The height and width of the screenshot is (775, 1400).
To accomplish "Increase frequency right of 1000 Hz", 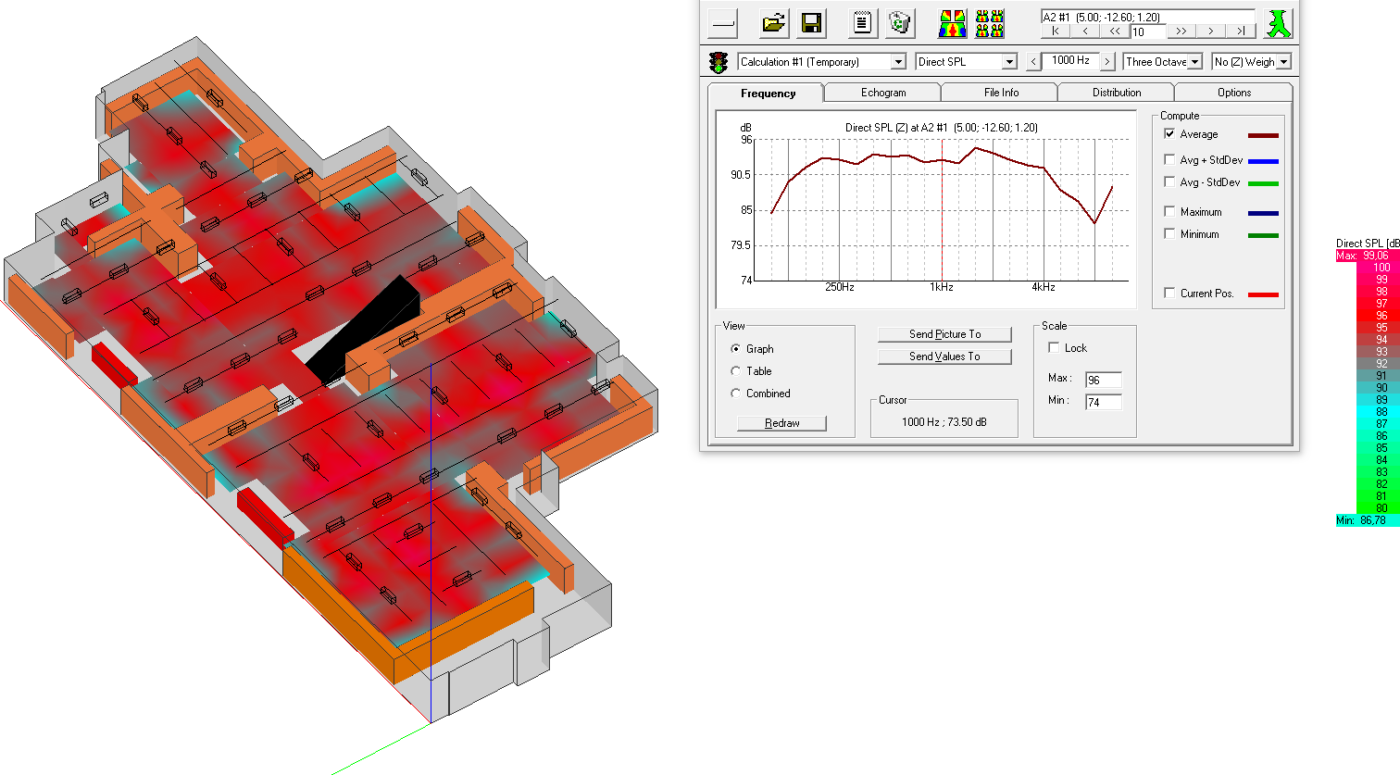I will click(1107, 62).
